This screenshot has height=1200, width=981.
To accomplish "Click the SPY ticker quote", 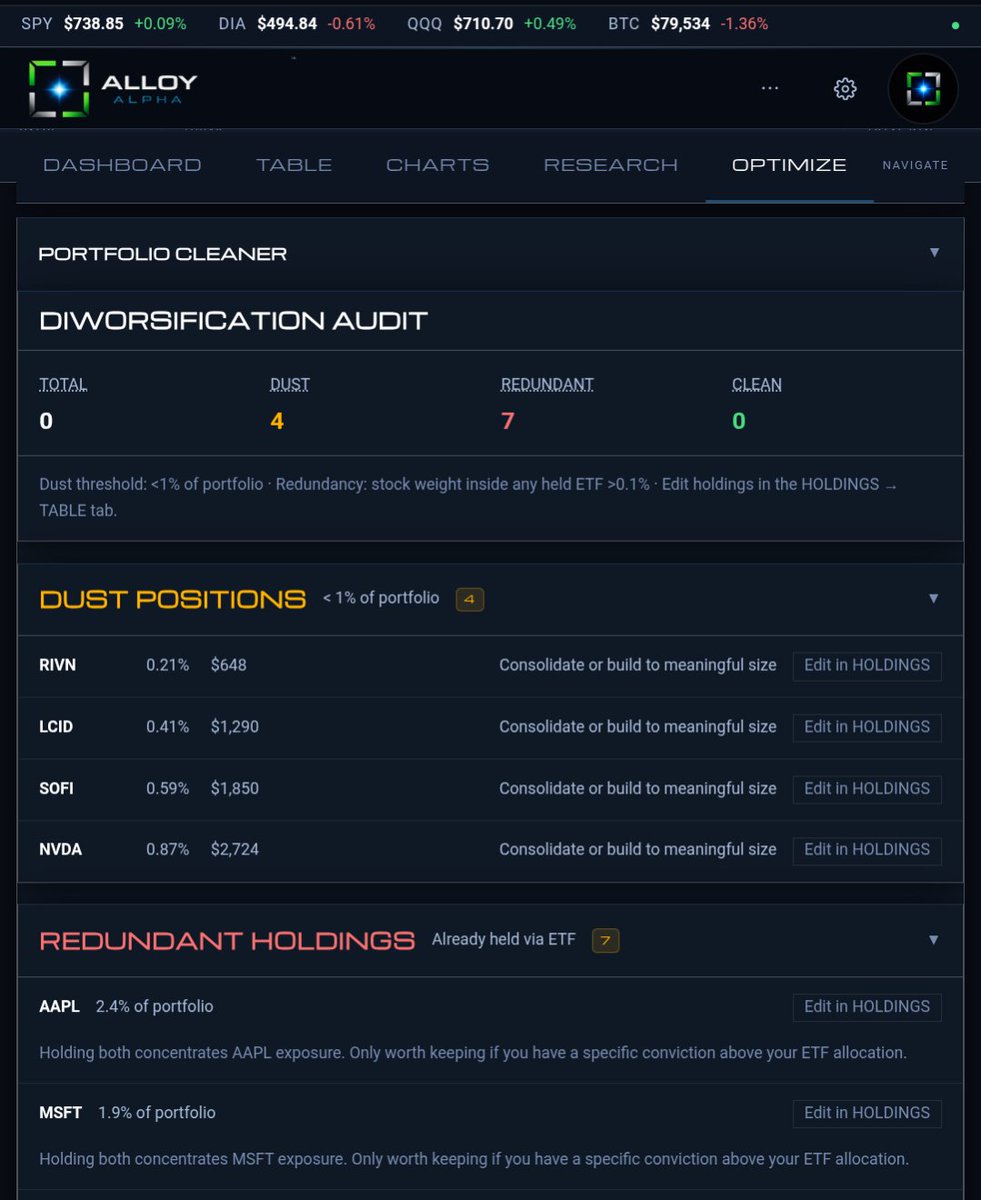I will click(x=104, y=24).
